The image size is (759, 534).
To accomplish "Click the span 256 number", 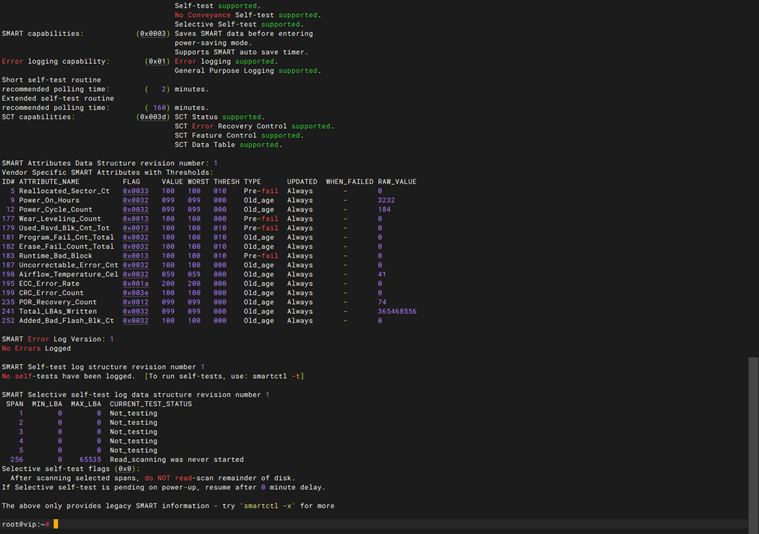I will 16,459.
